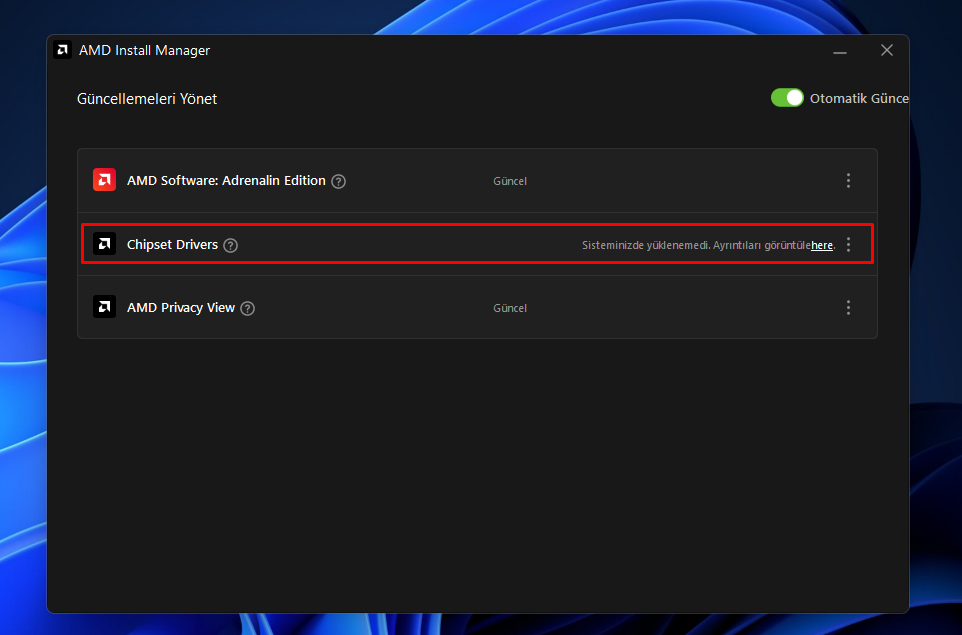
Task: Click the 'here' link for chipset details
Action: tap(822, 245)
